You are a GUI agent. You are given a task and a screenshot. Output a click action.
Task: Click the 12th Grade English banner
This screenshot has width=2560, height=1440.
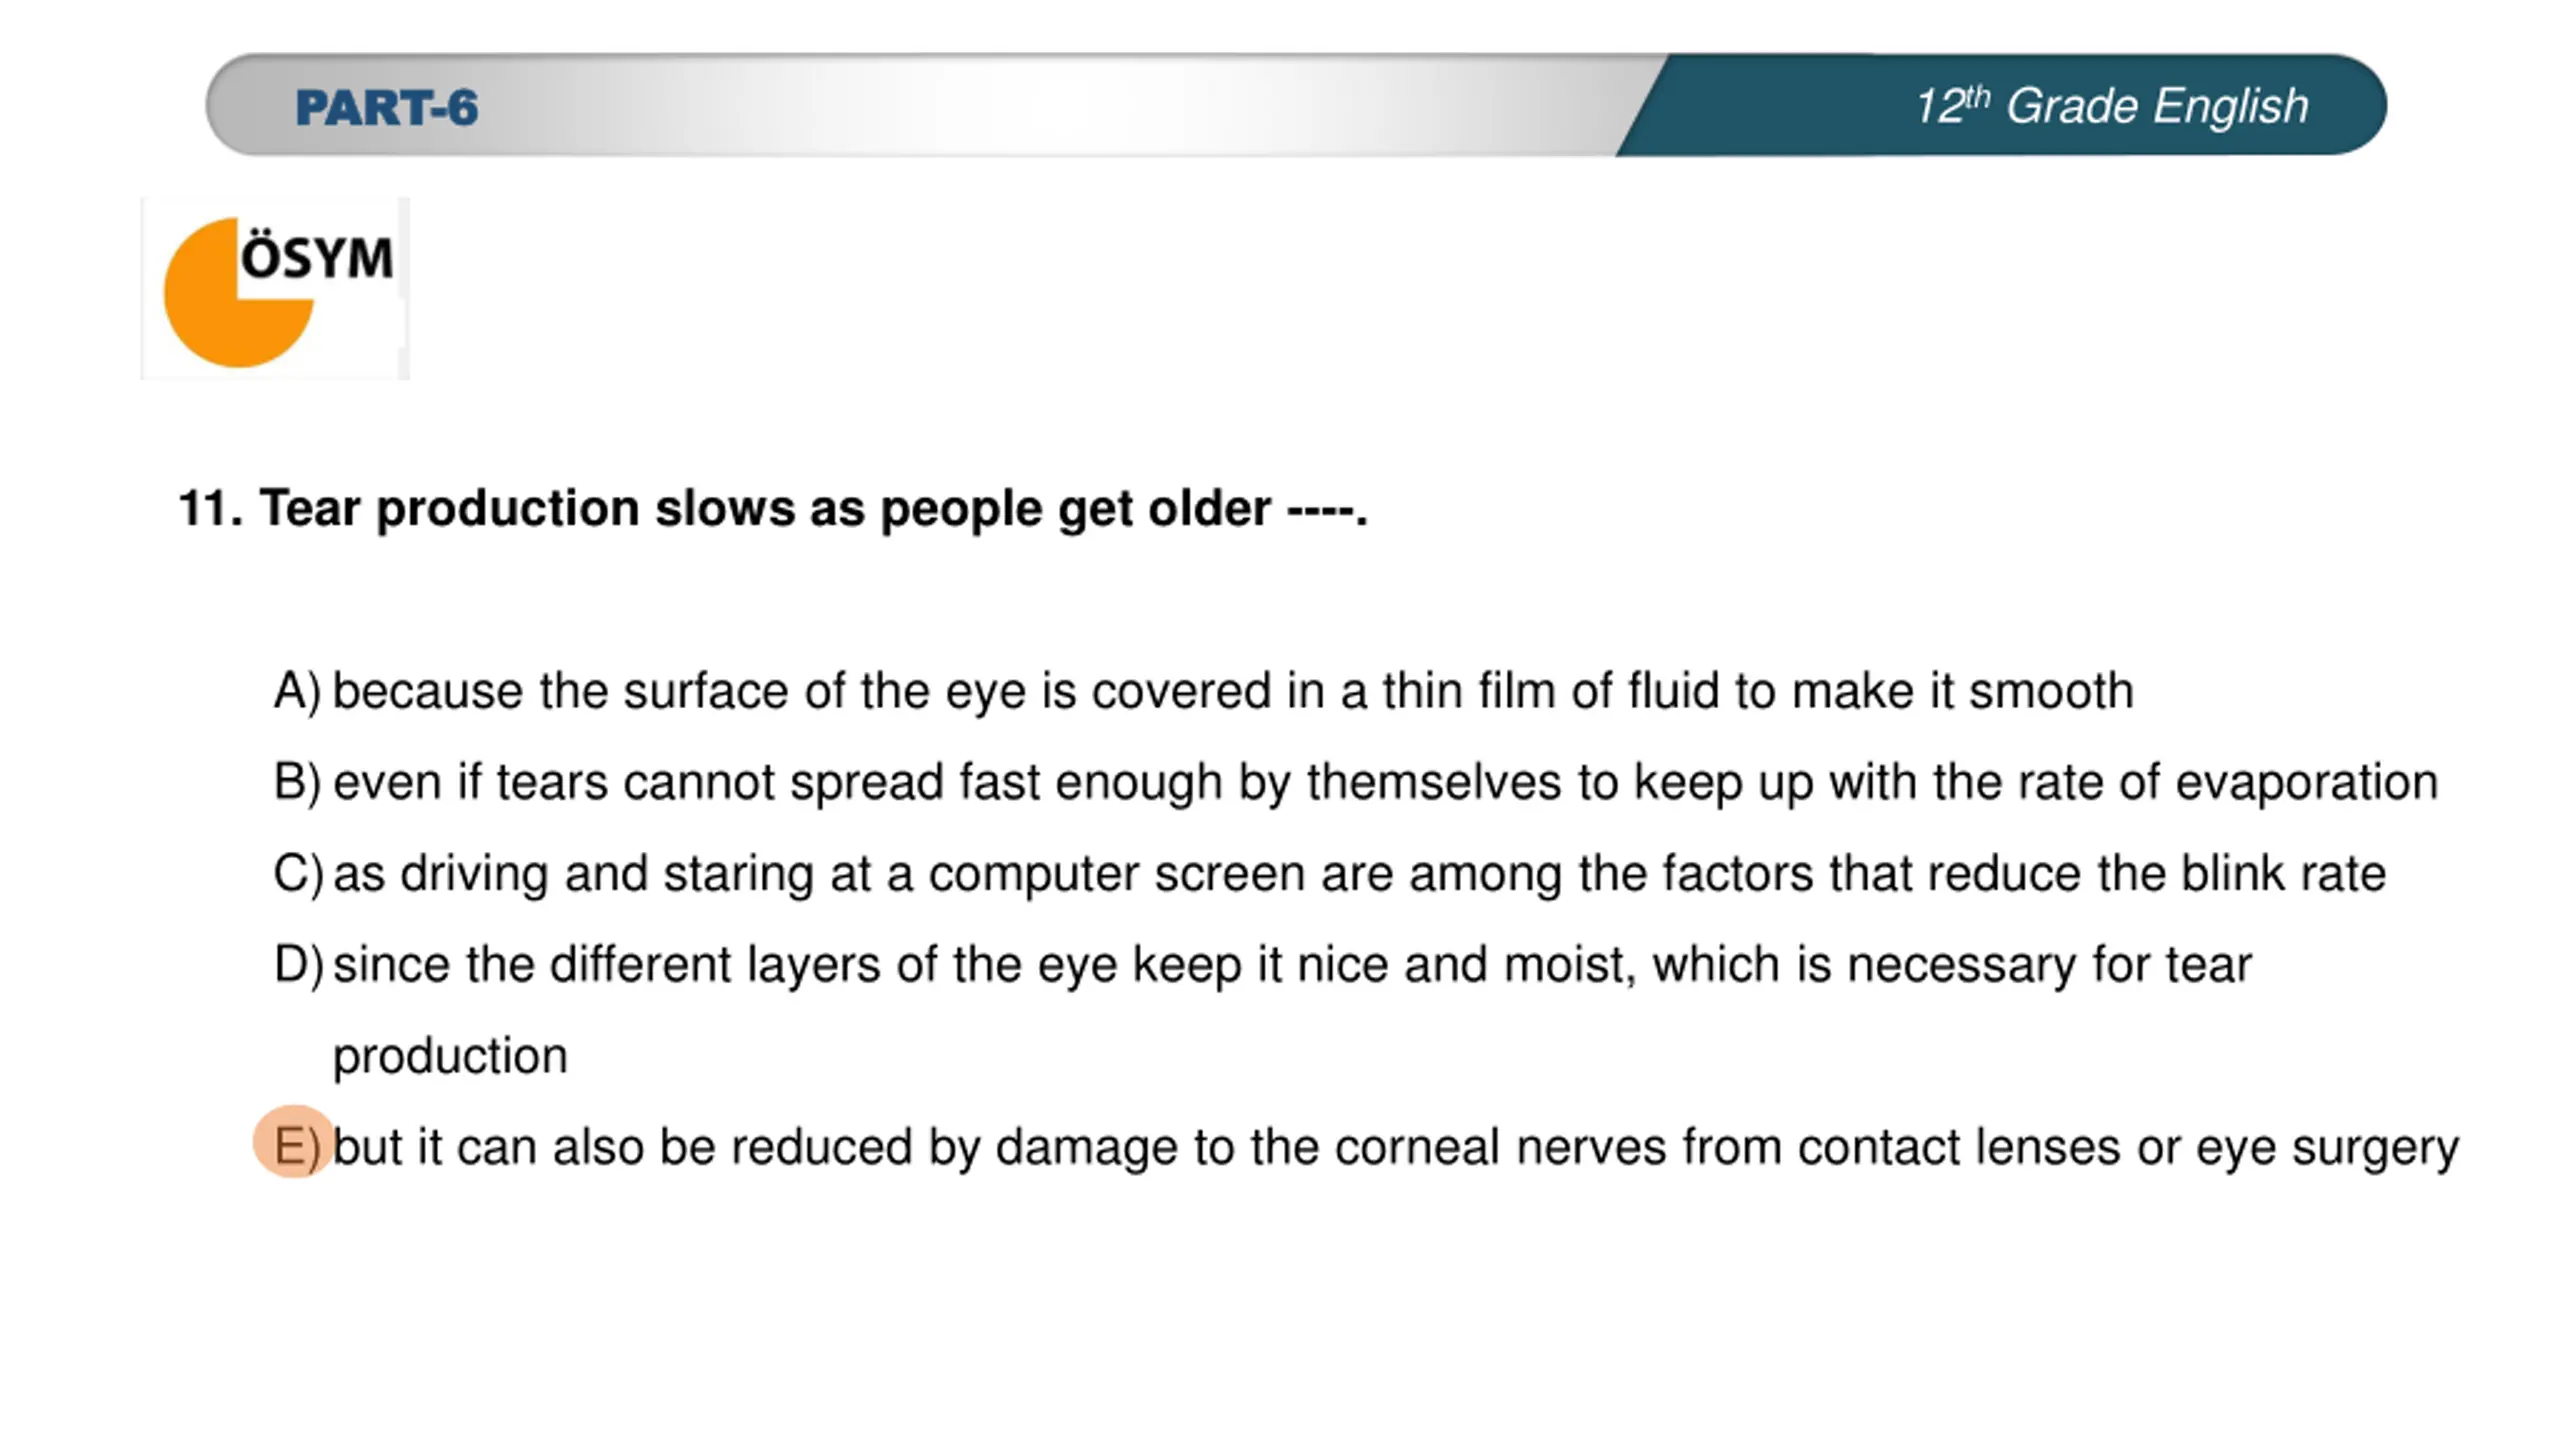click(2110, 106)
